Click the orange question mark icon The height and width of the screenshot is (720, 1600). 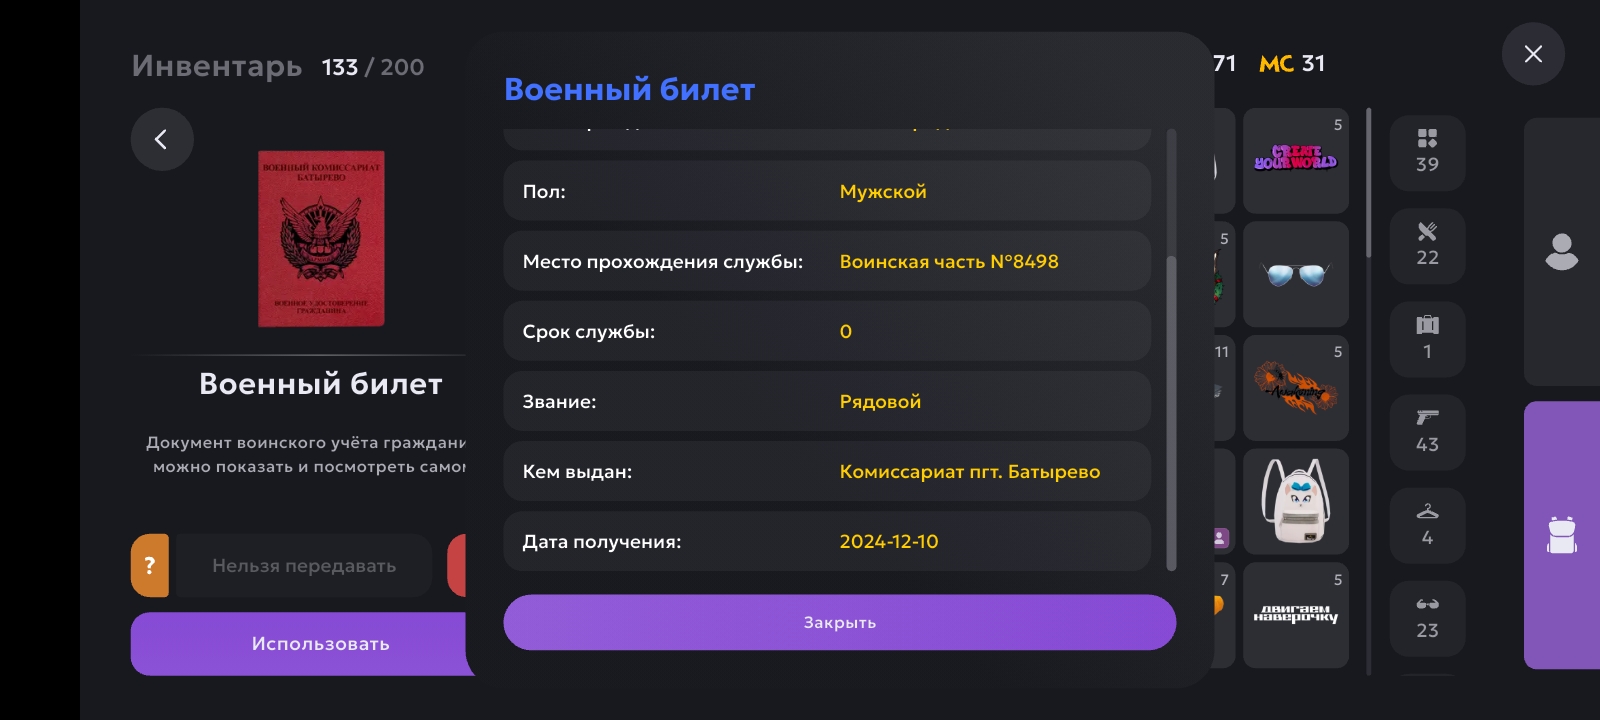click(150, 566)
